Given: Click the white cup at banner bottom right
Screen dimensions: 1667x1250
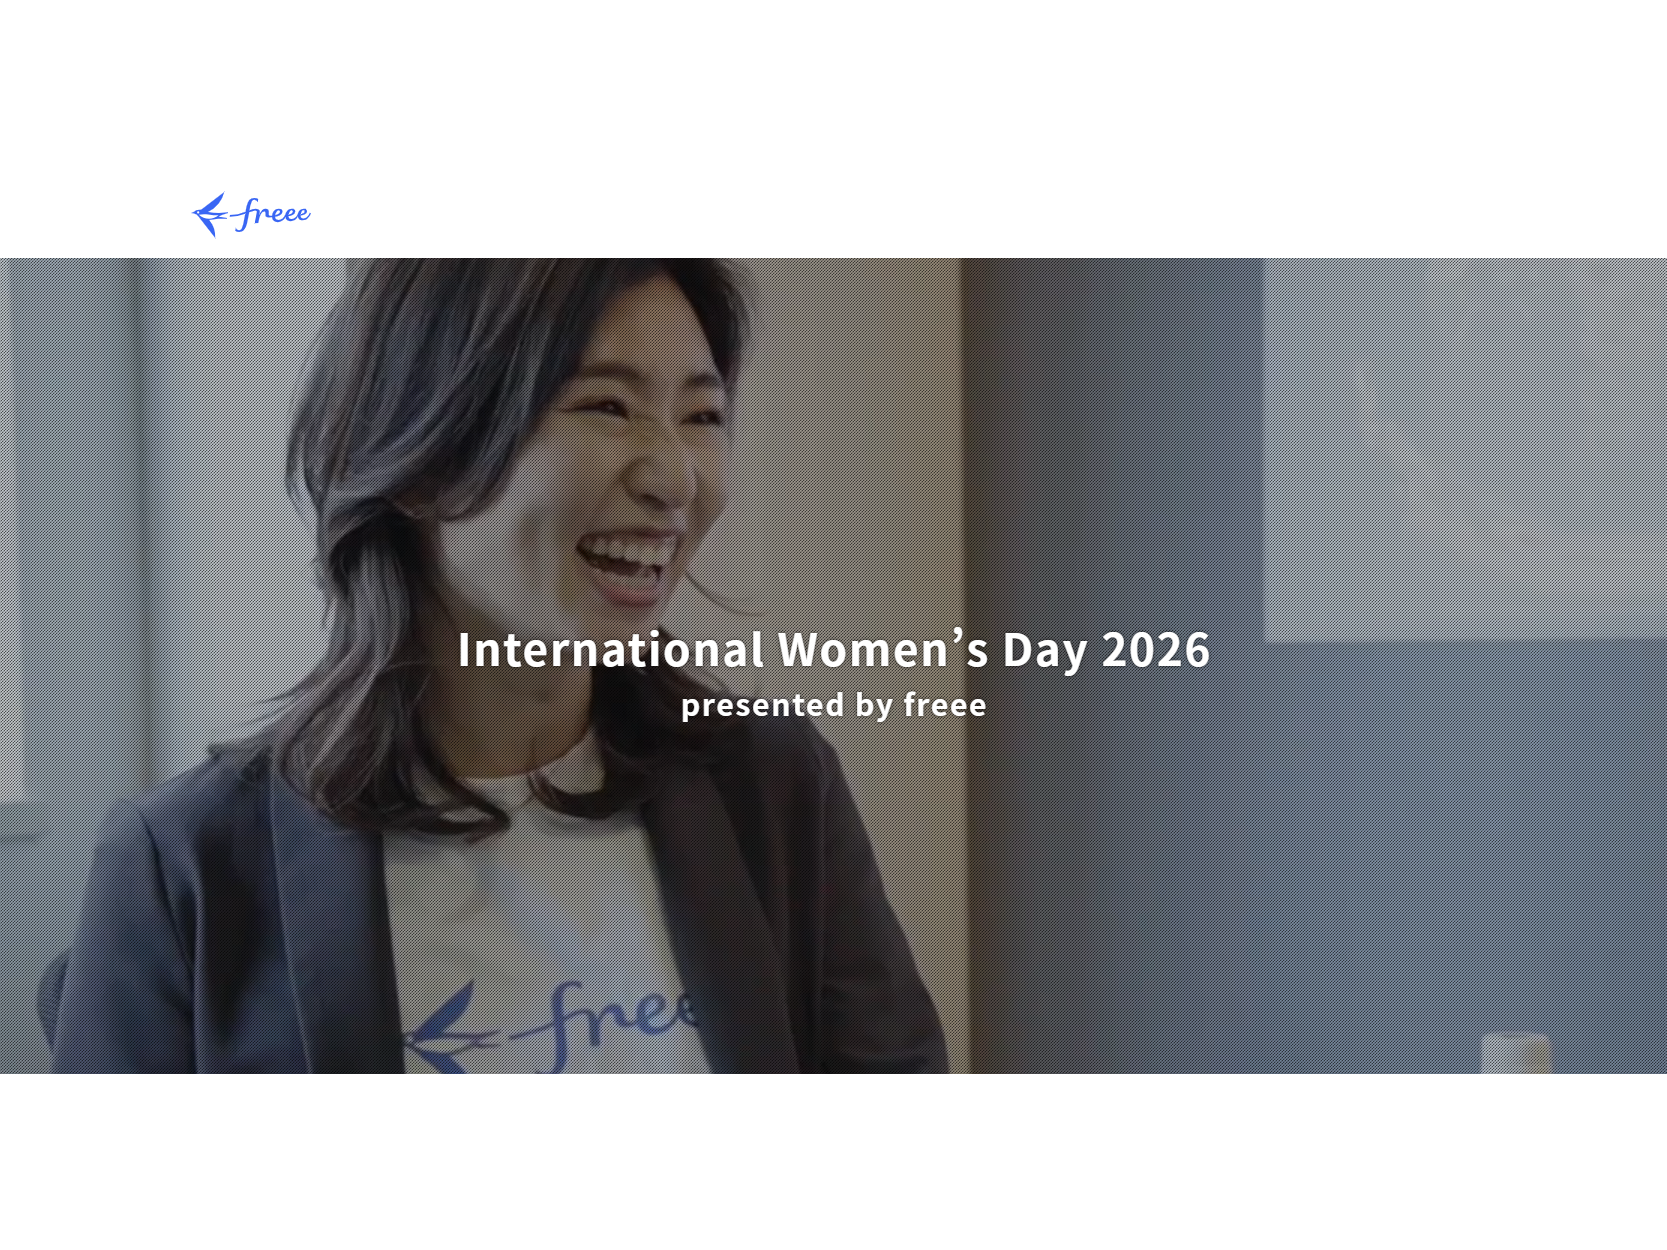Looking at the screenshot, I should coord(1515,1054).
